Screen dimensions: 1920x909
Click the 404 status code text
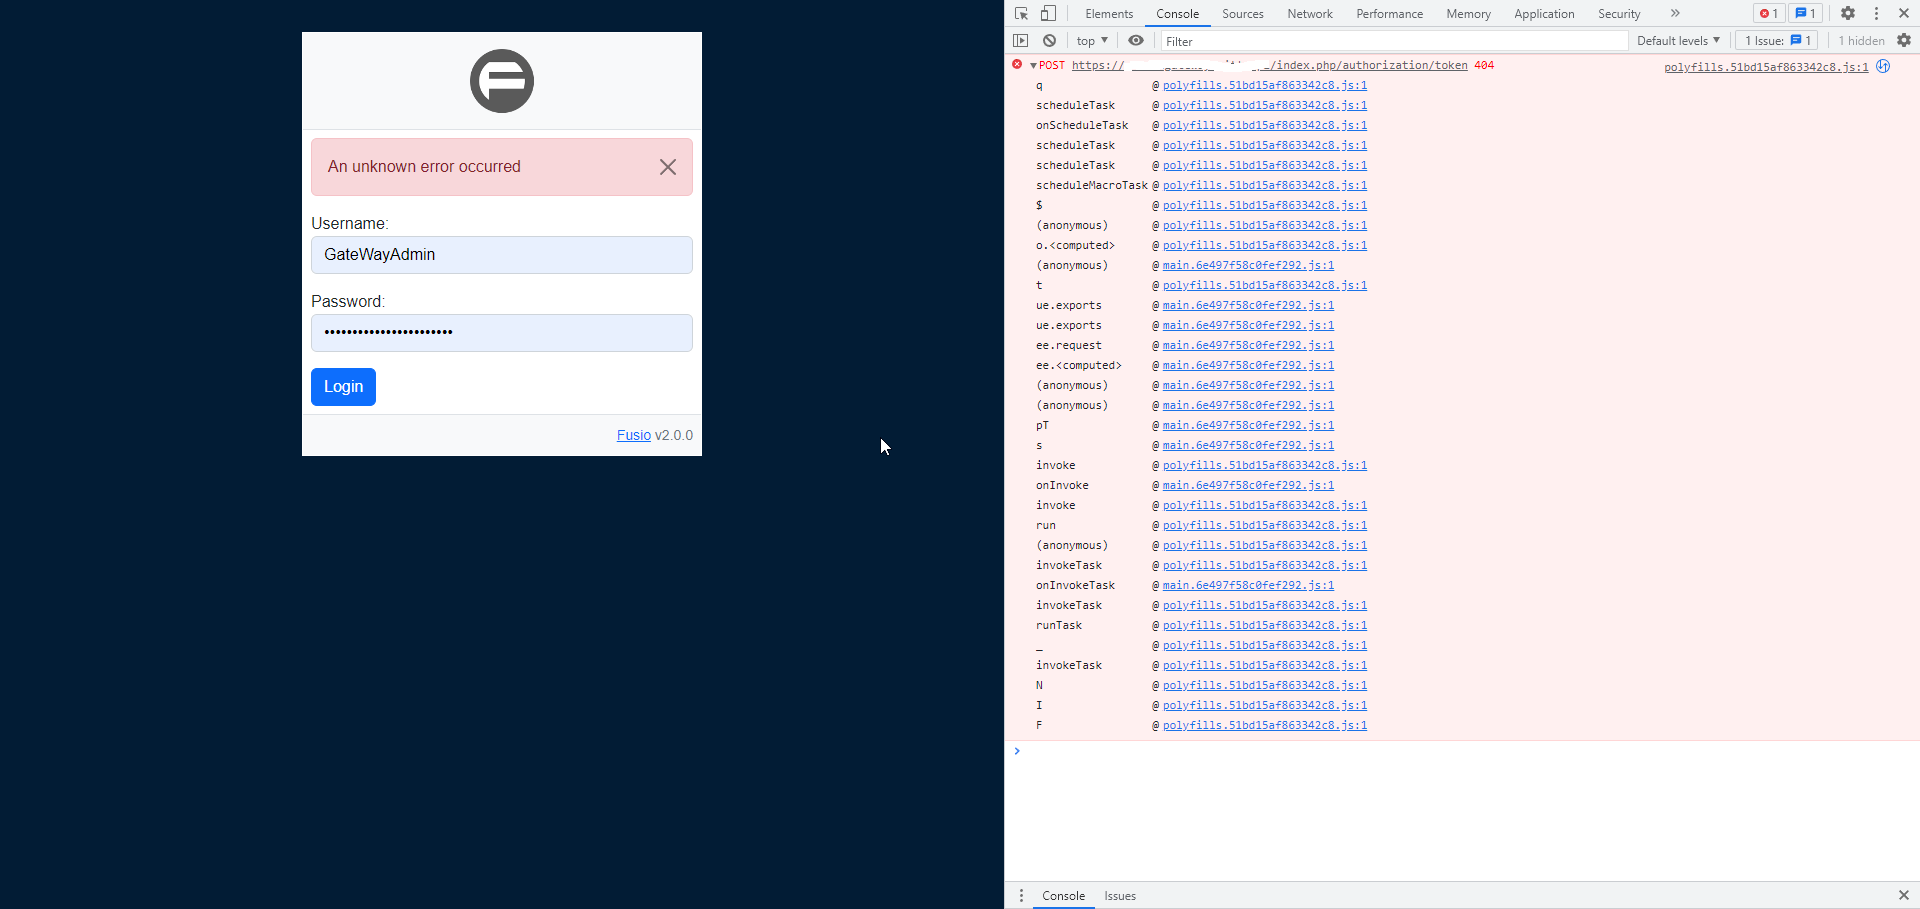click(x=1484, y=65)
